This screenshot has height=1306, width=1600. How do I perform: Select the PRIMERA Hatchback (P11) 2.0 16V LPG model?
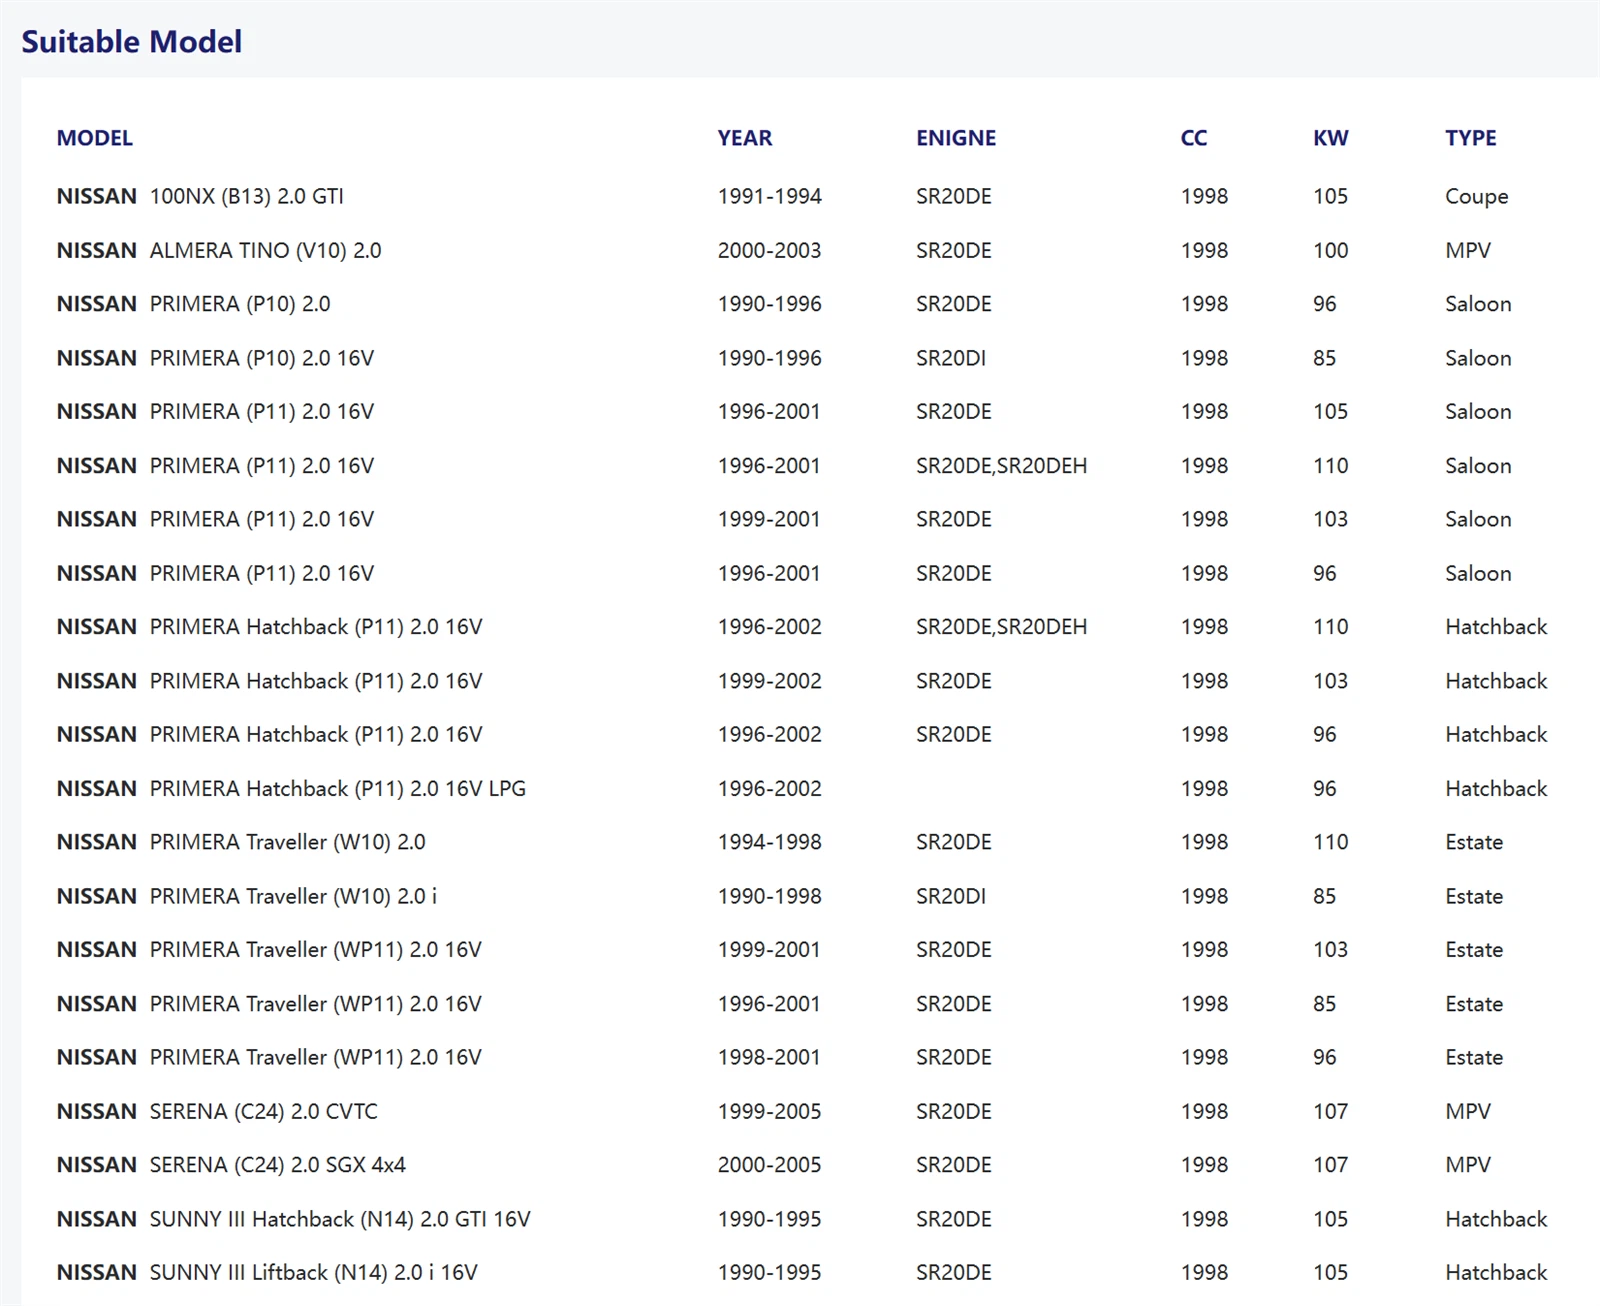pos(291,788)
